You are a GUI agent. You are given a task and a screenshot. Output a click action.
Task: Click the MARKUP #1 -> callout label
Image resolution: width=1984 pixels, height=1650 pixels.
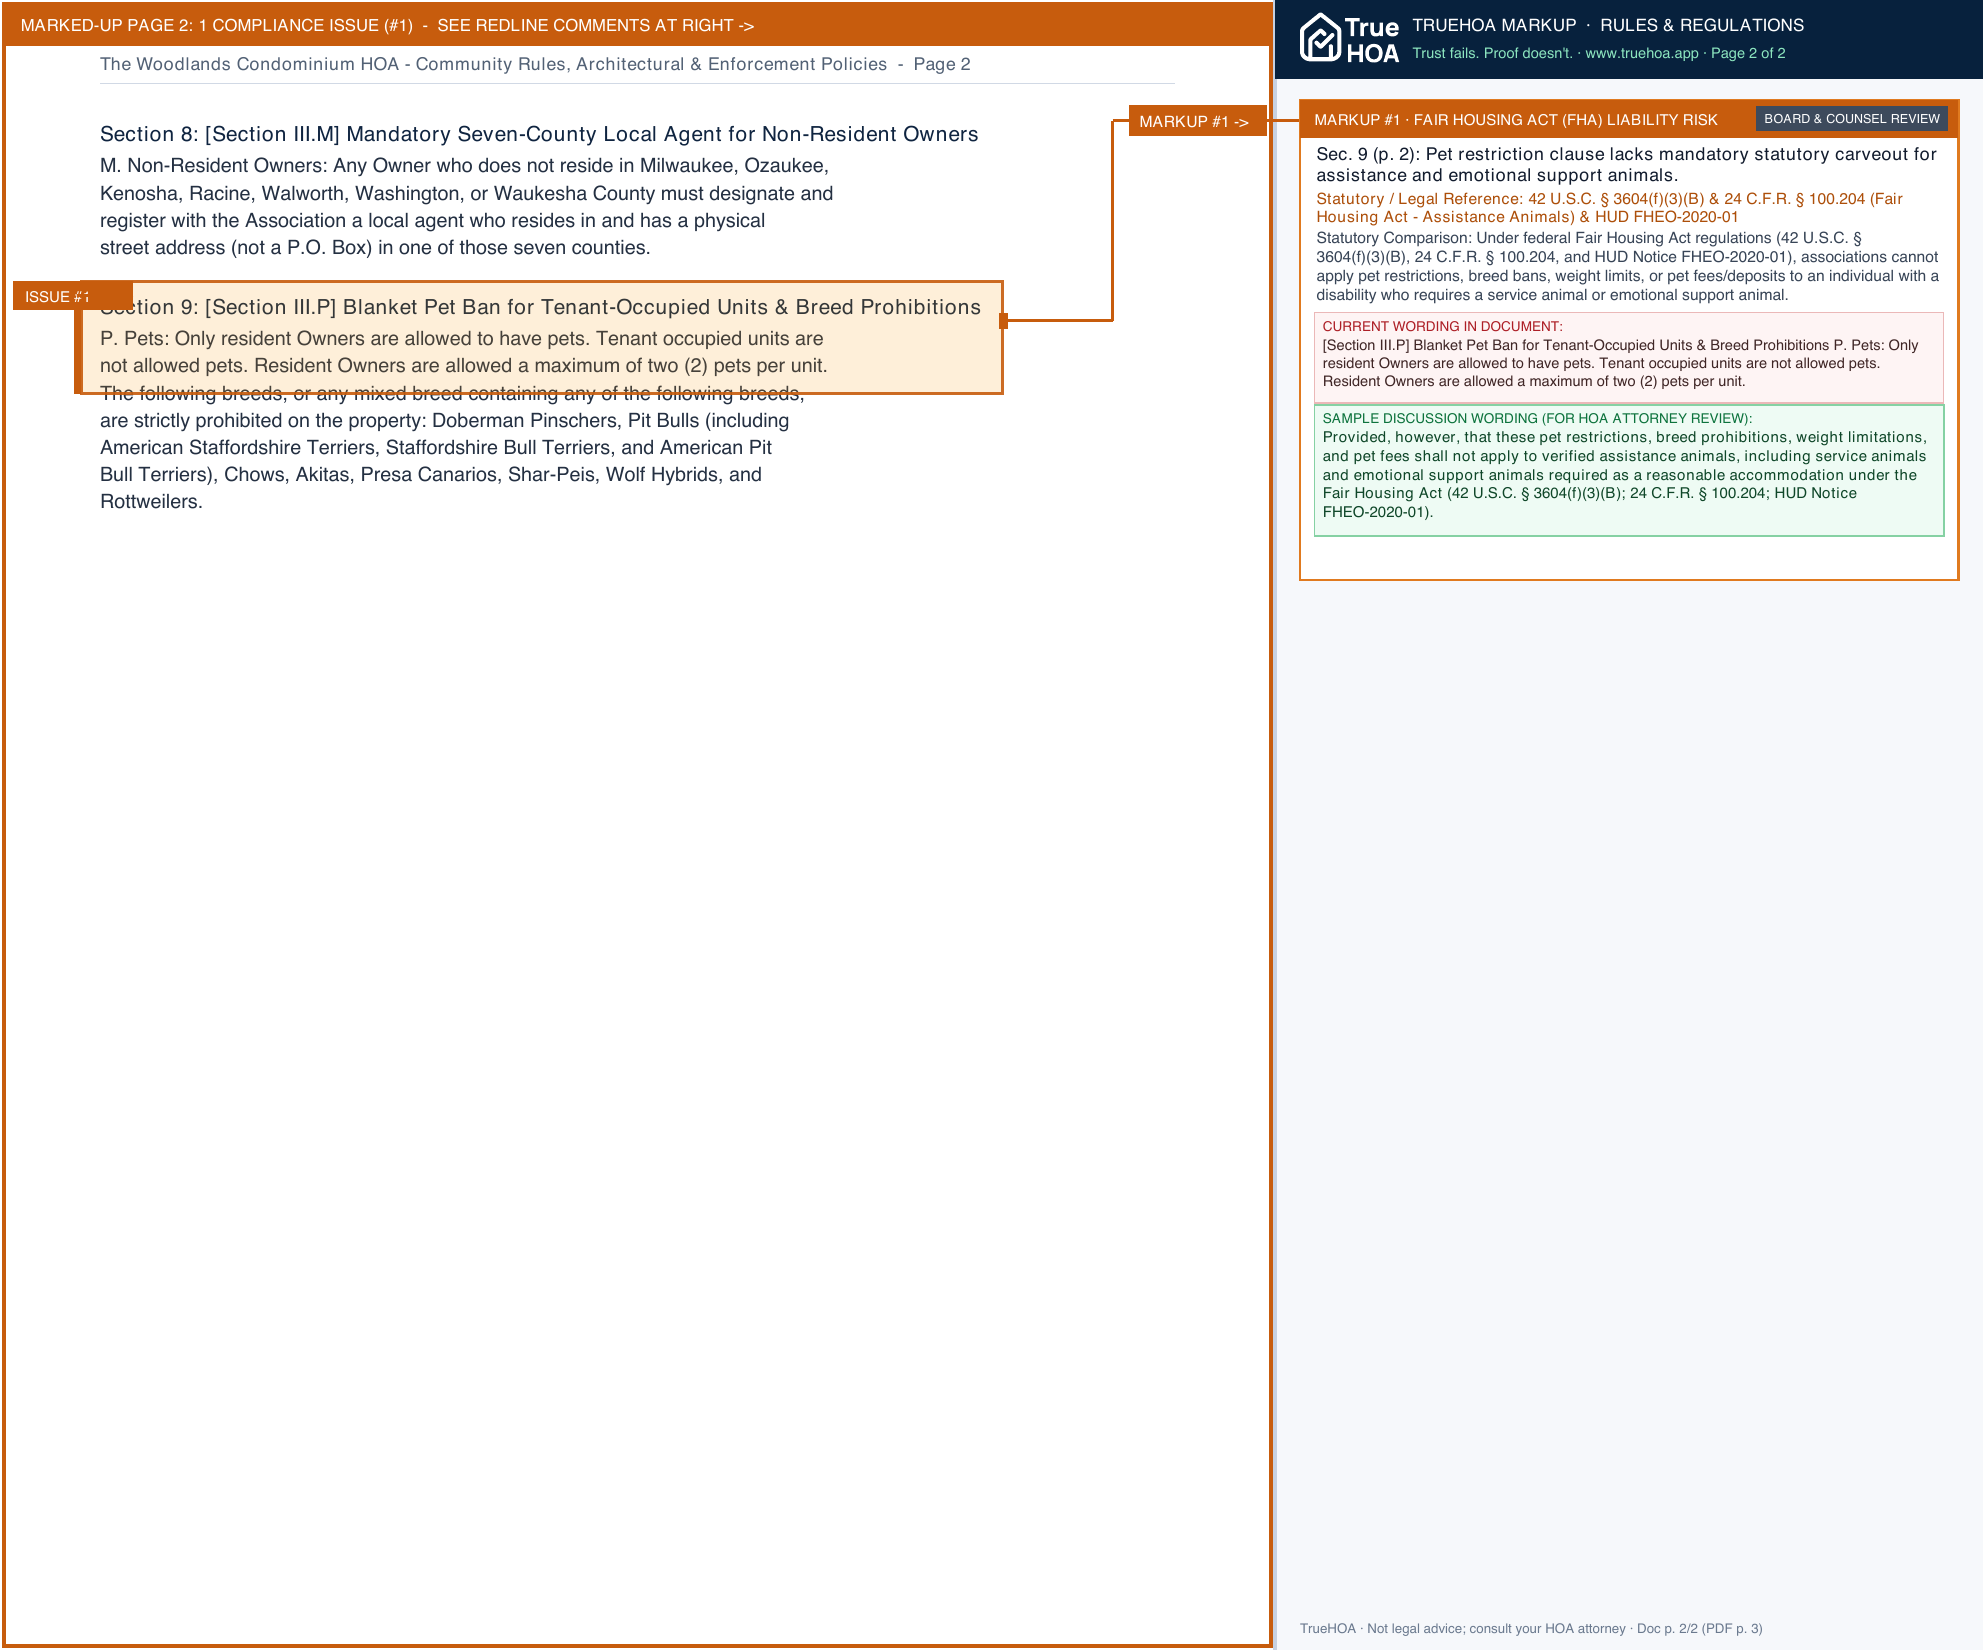pyautogui.click(x=1197, y=121)
